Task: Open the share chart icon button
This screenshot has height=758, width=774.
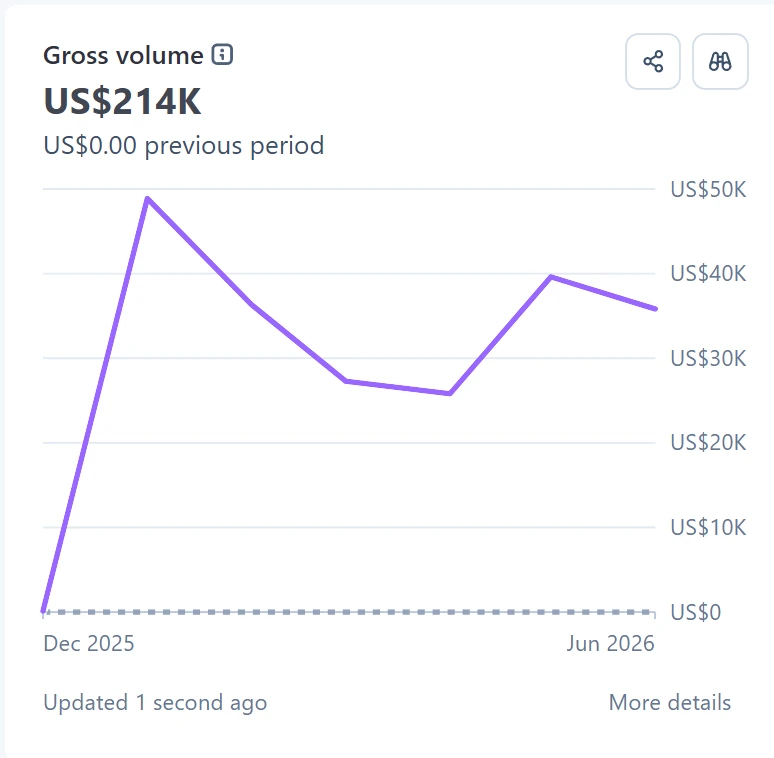Action: pyautogui.click(x=653, y=62)
